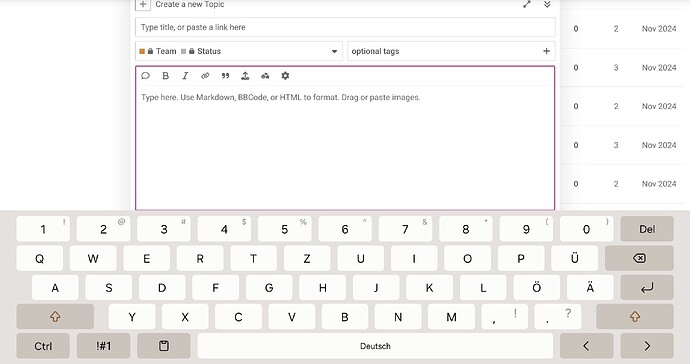Tap the P key
Image resolution: width=690 pixels, height=364 pixels.
(521, 258)
